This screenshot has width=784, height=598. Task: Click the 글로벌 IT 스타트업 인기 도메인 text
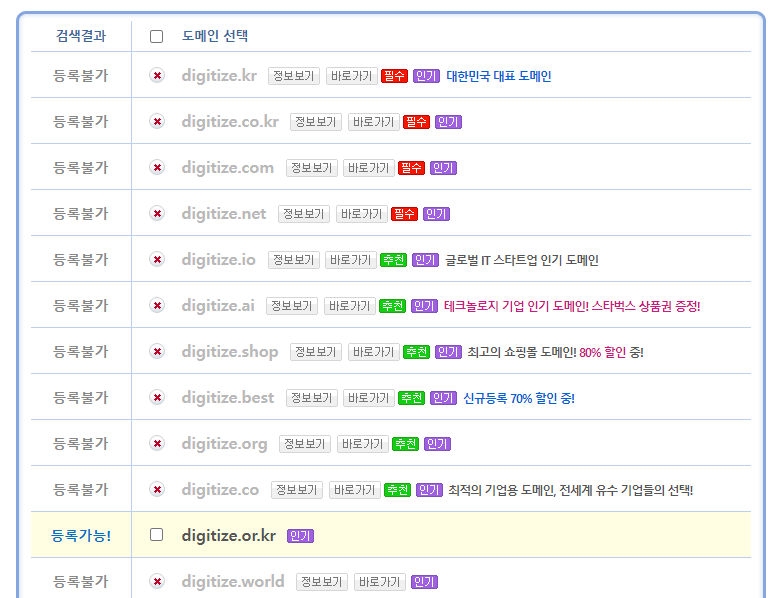coord(522,260)
